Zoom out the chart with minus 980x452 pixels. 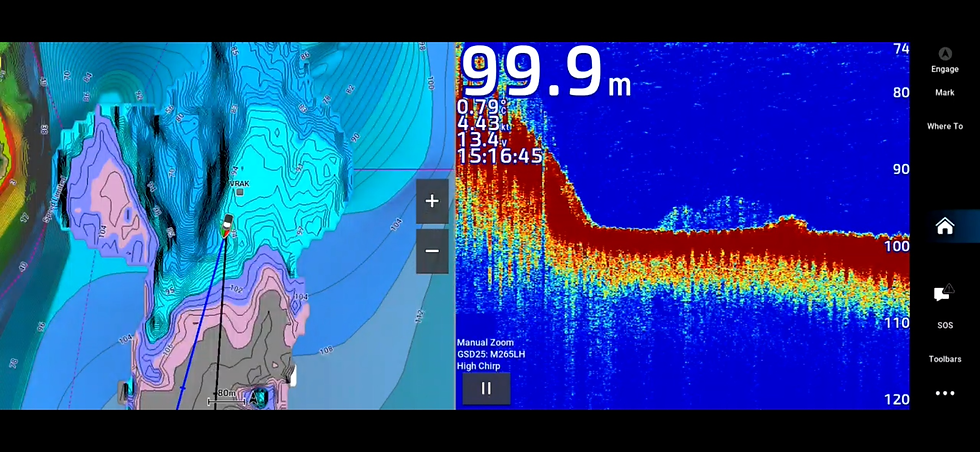tap(432, 251)
